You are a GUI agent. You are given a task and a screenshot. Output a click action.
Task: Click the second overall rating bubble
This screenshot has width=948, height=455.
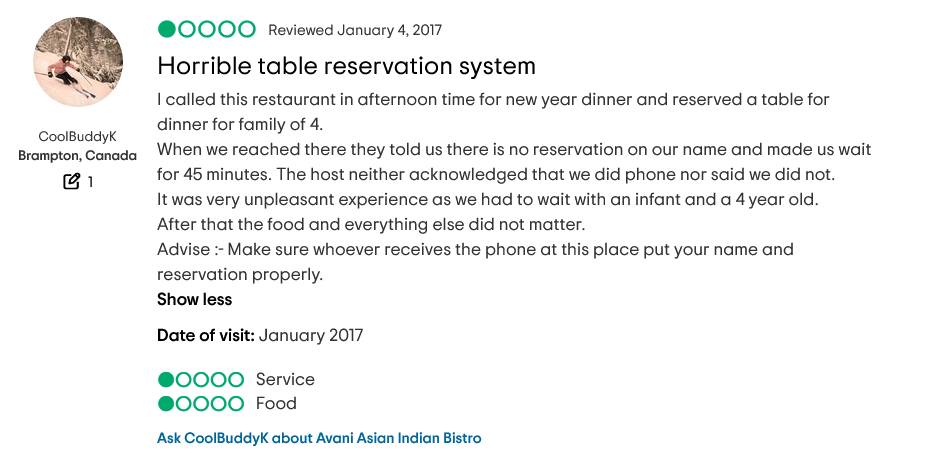click(x=187, y=29)
